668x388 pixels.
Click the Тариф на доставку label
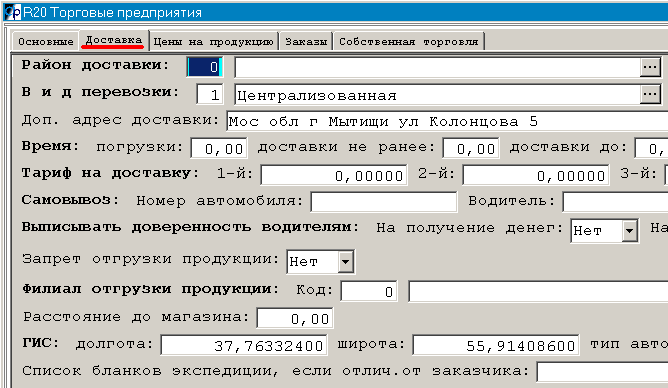(x=110, y=173)
